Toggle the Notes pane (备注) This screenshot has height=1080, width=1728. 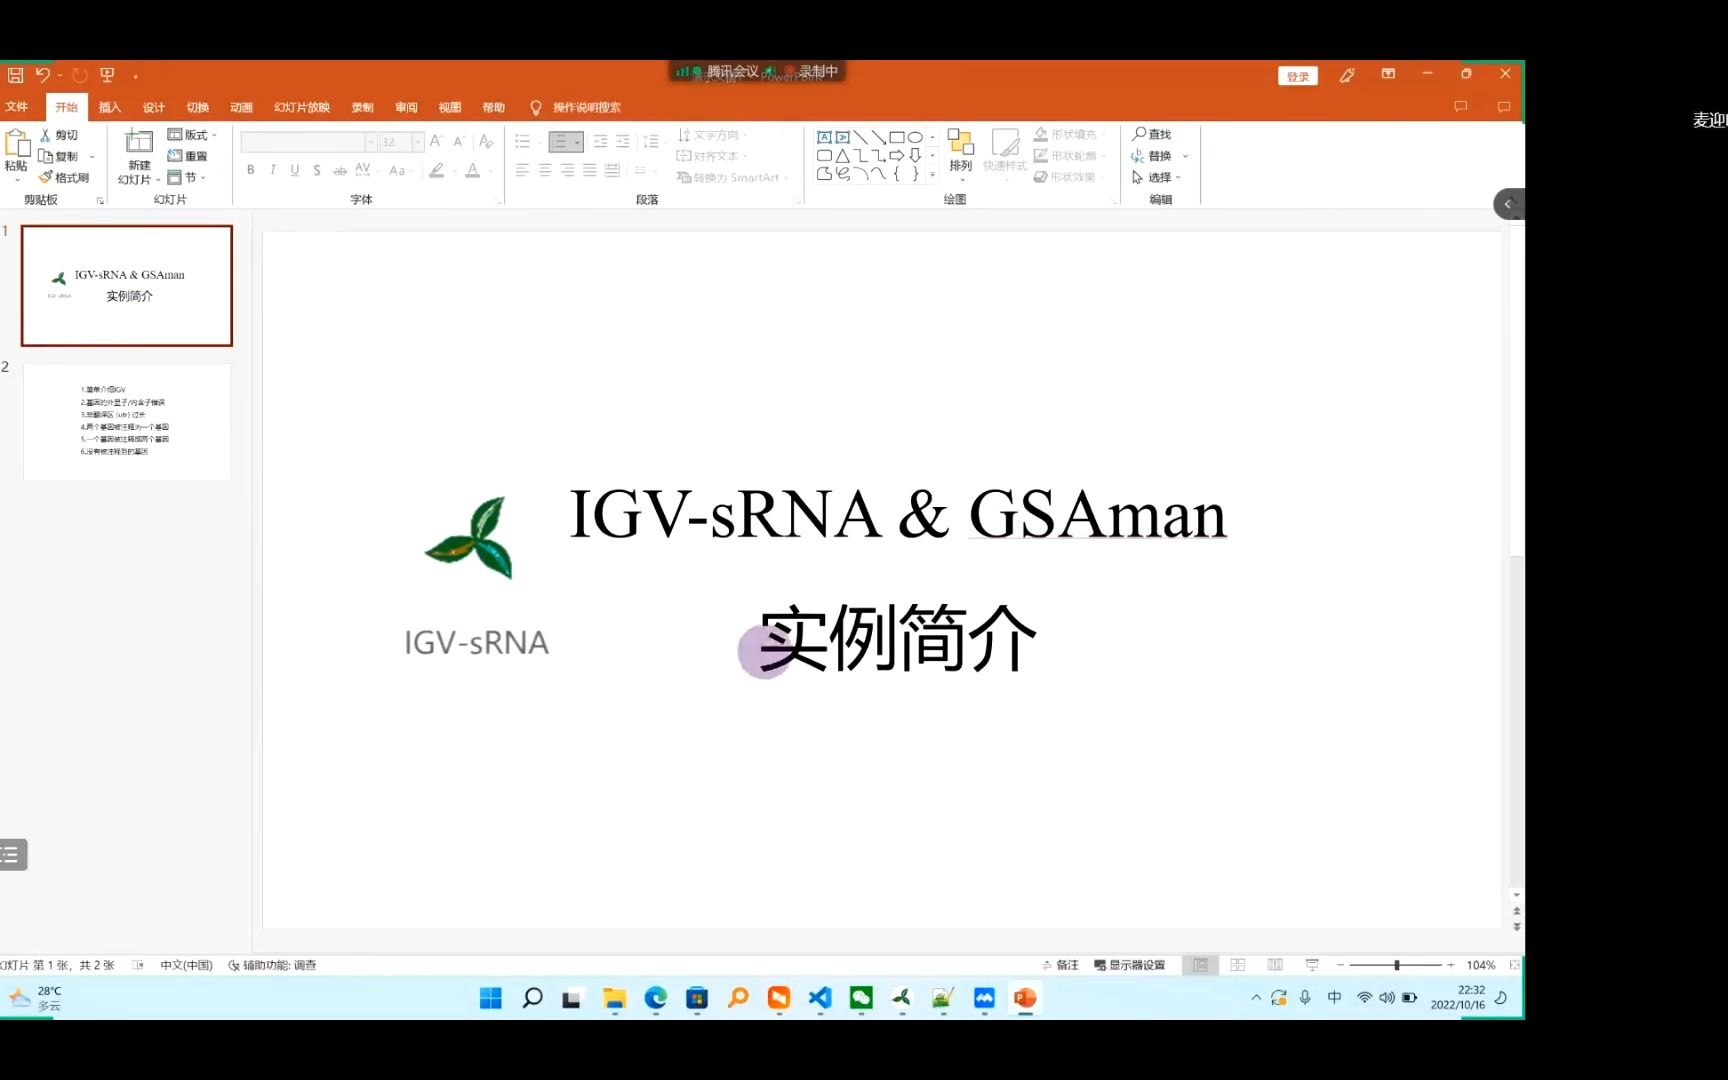[x=1060, y=965]
